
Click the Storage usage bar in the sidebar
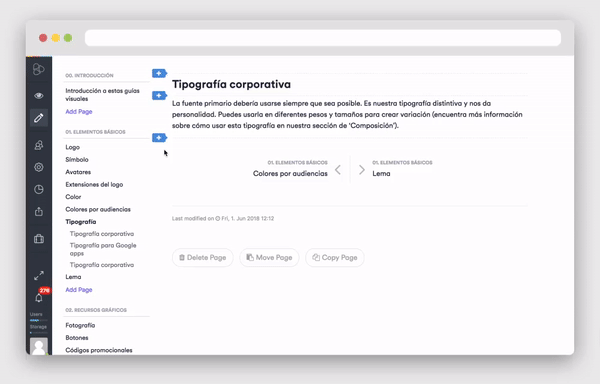coord(39,333)
